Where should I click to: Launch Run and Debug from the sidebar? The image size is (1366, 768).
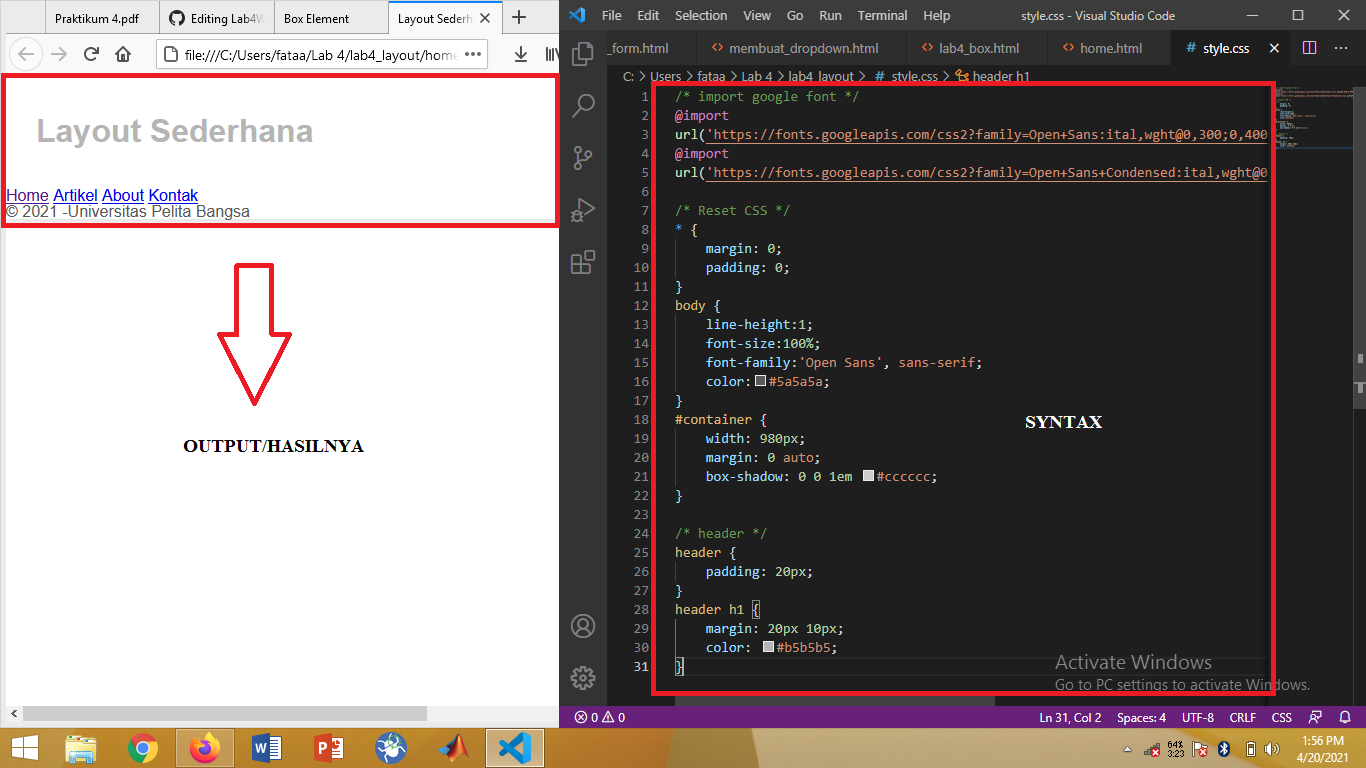click(583, 210)
